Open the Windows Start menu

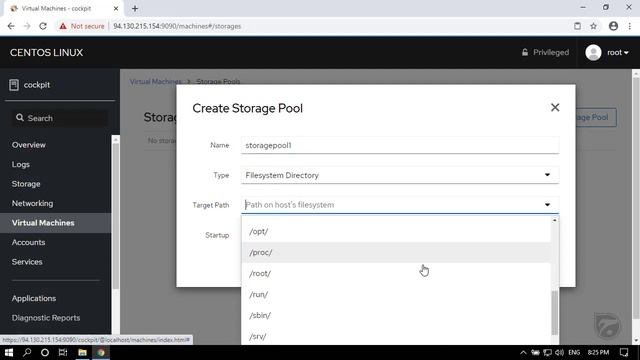(x=9, y=352)
